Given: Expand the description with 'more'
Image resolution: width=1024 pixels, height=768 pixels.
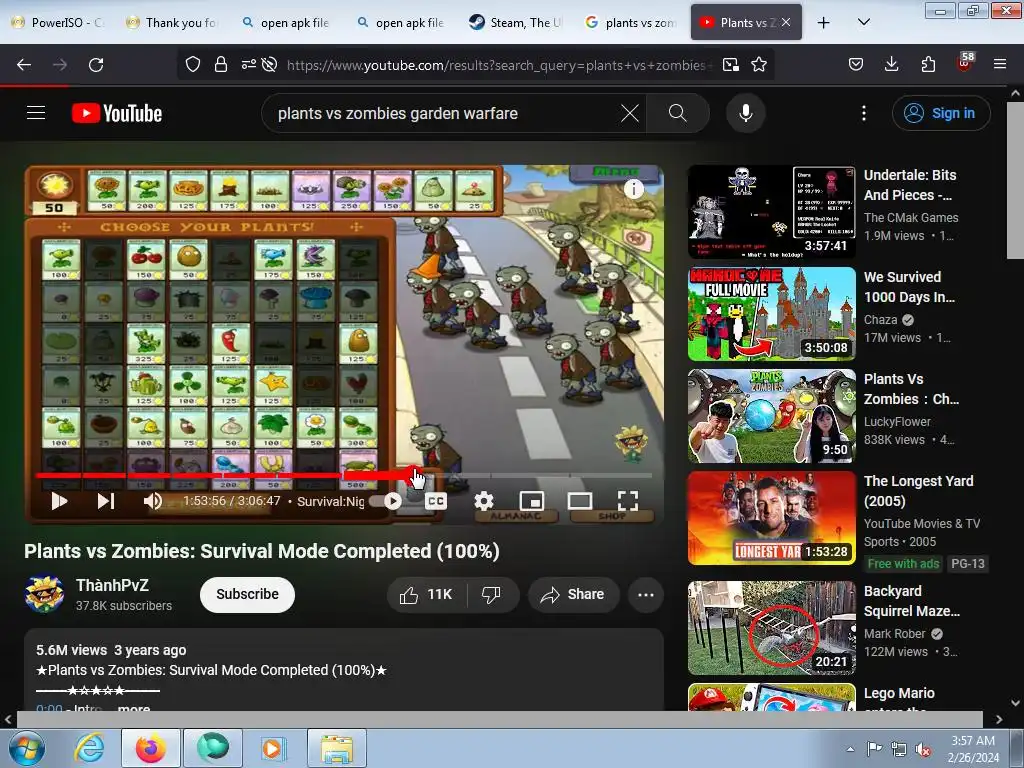Looking at the screenshot, I should [134, 709].
